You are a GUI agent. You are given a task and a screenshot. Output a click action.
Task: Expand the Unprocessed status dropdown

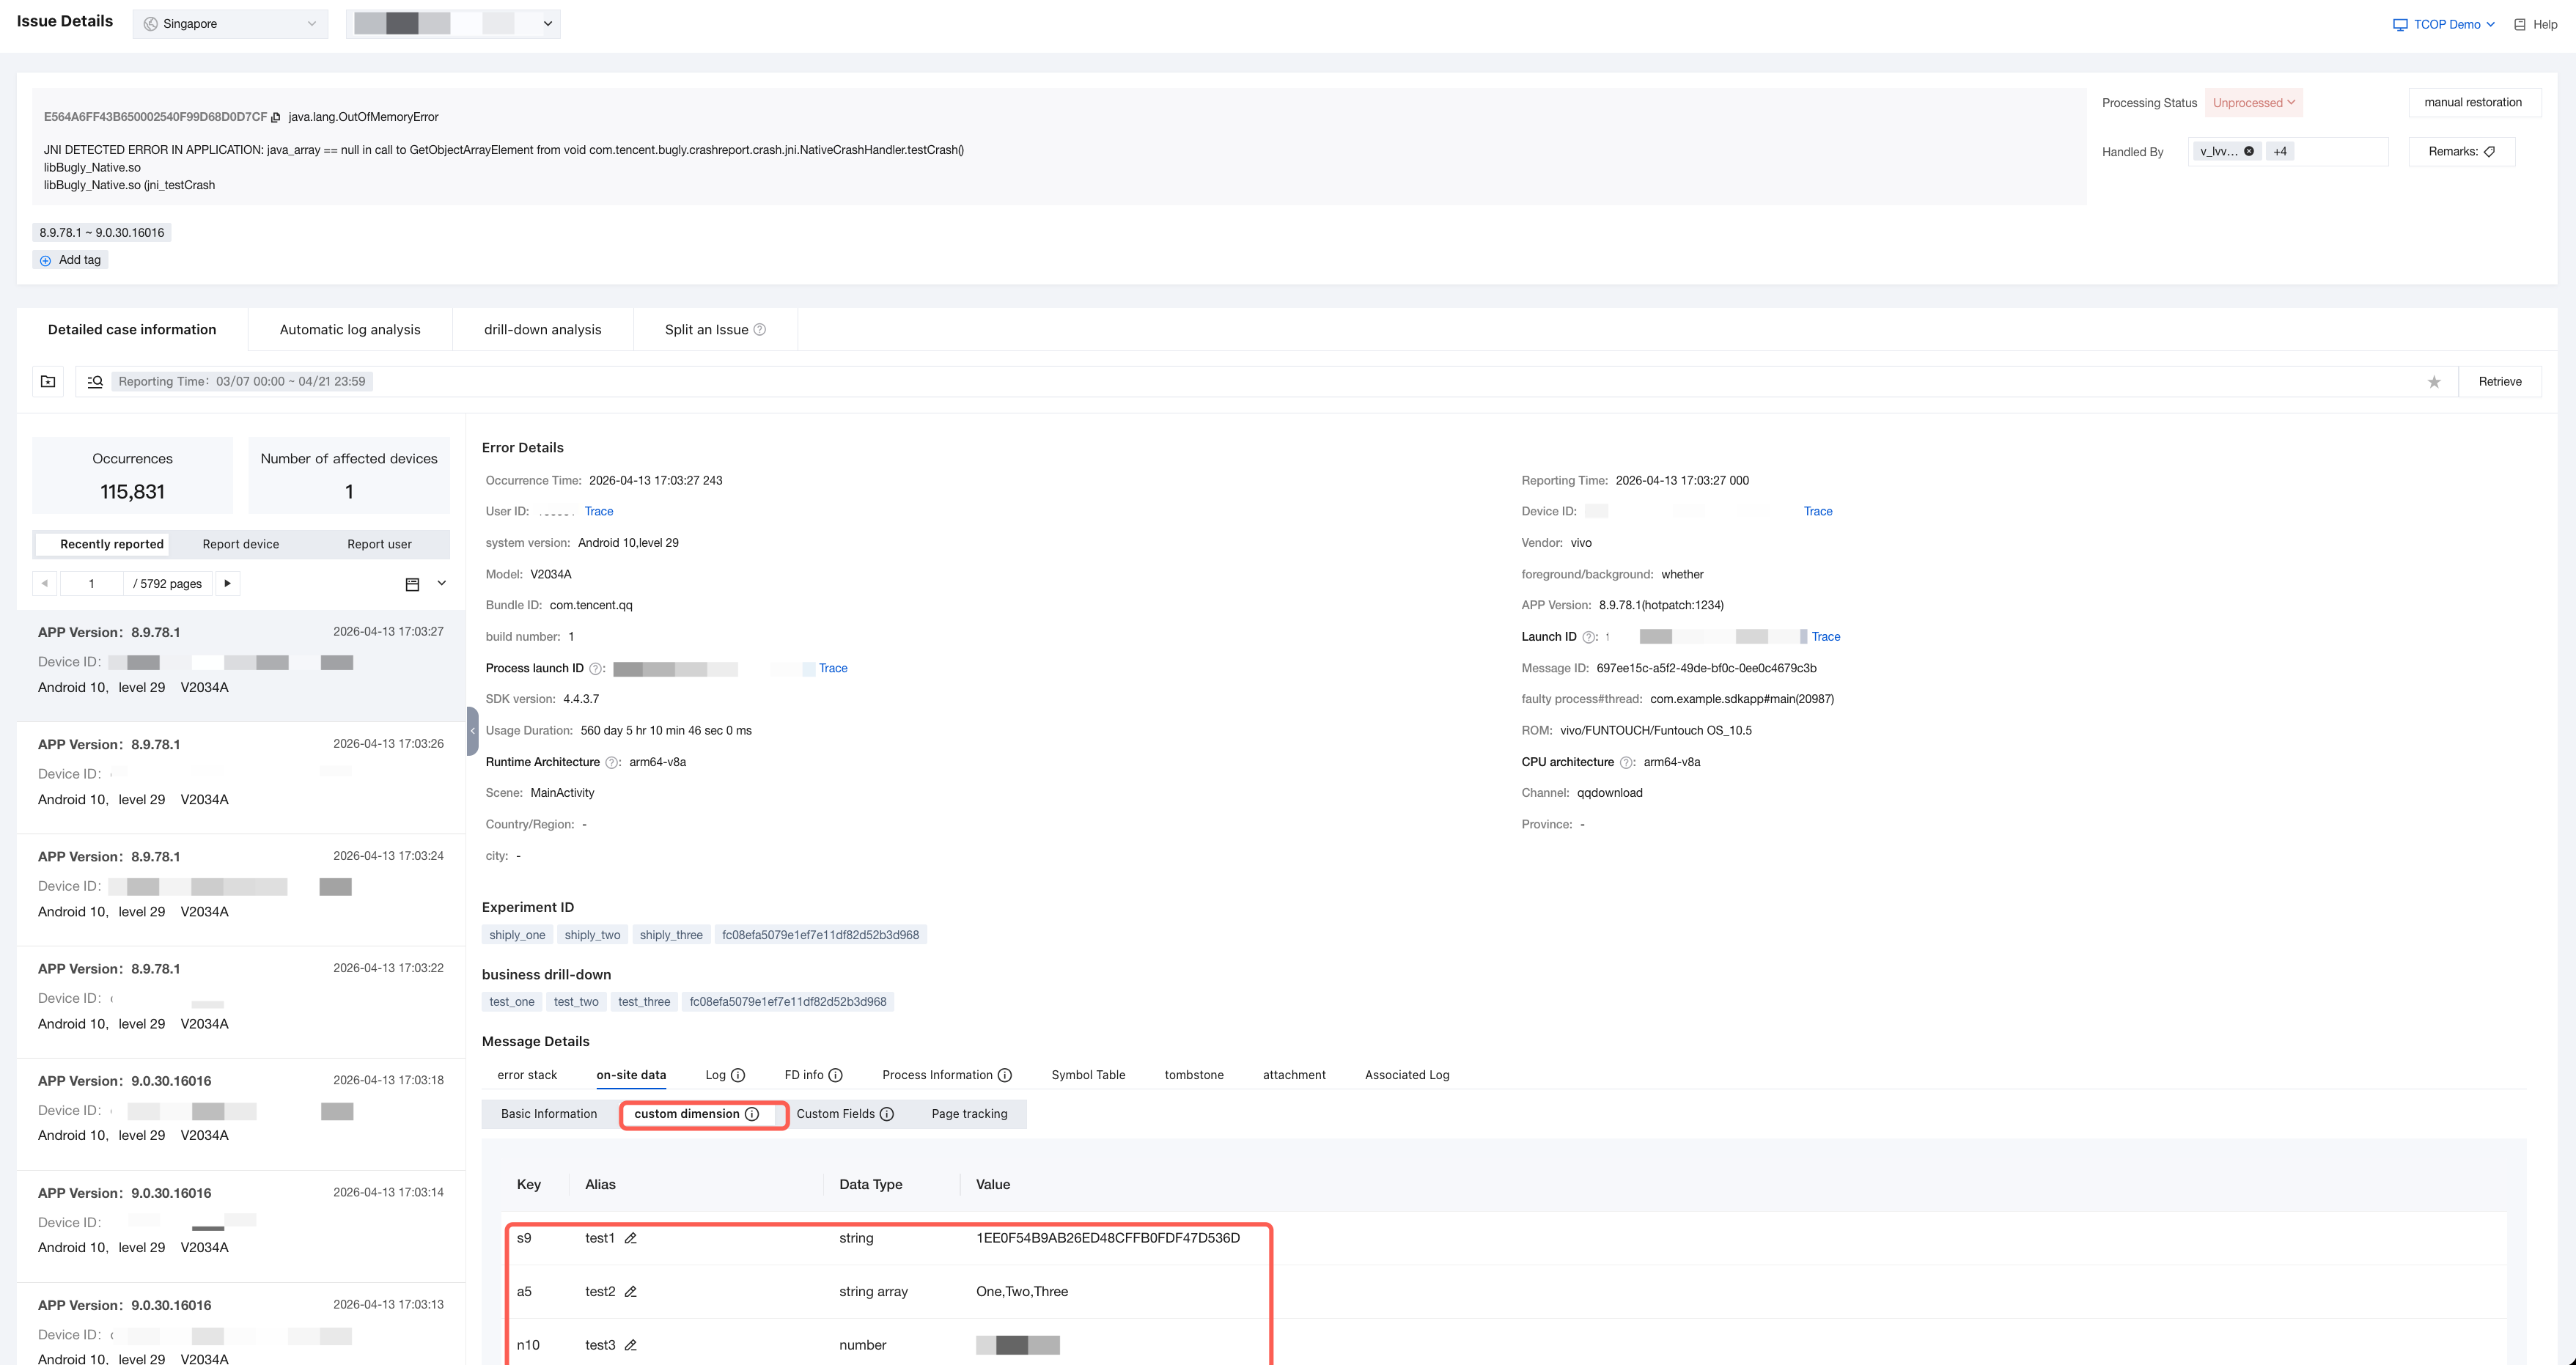tap(2254, 103)
